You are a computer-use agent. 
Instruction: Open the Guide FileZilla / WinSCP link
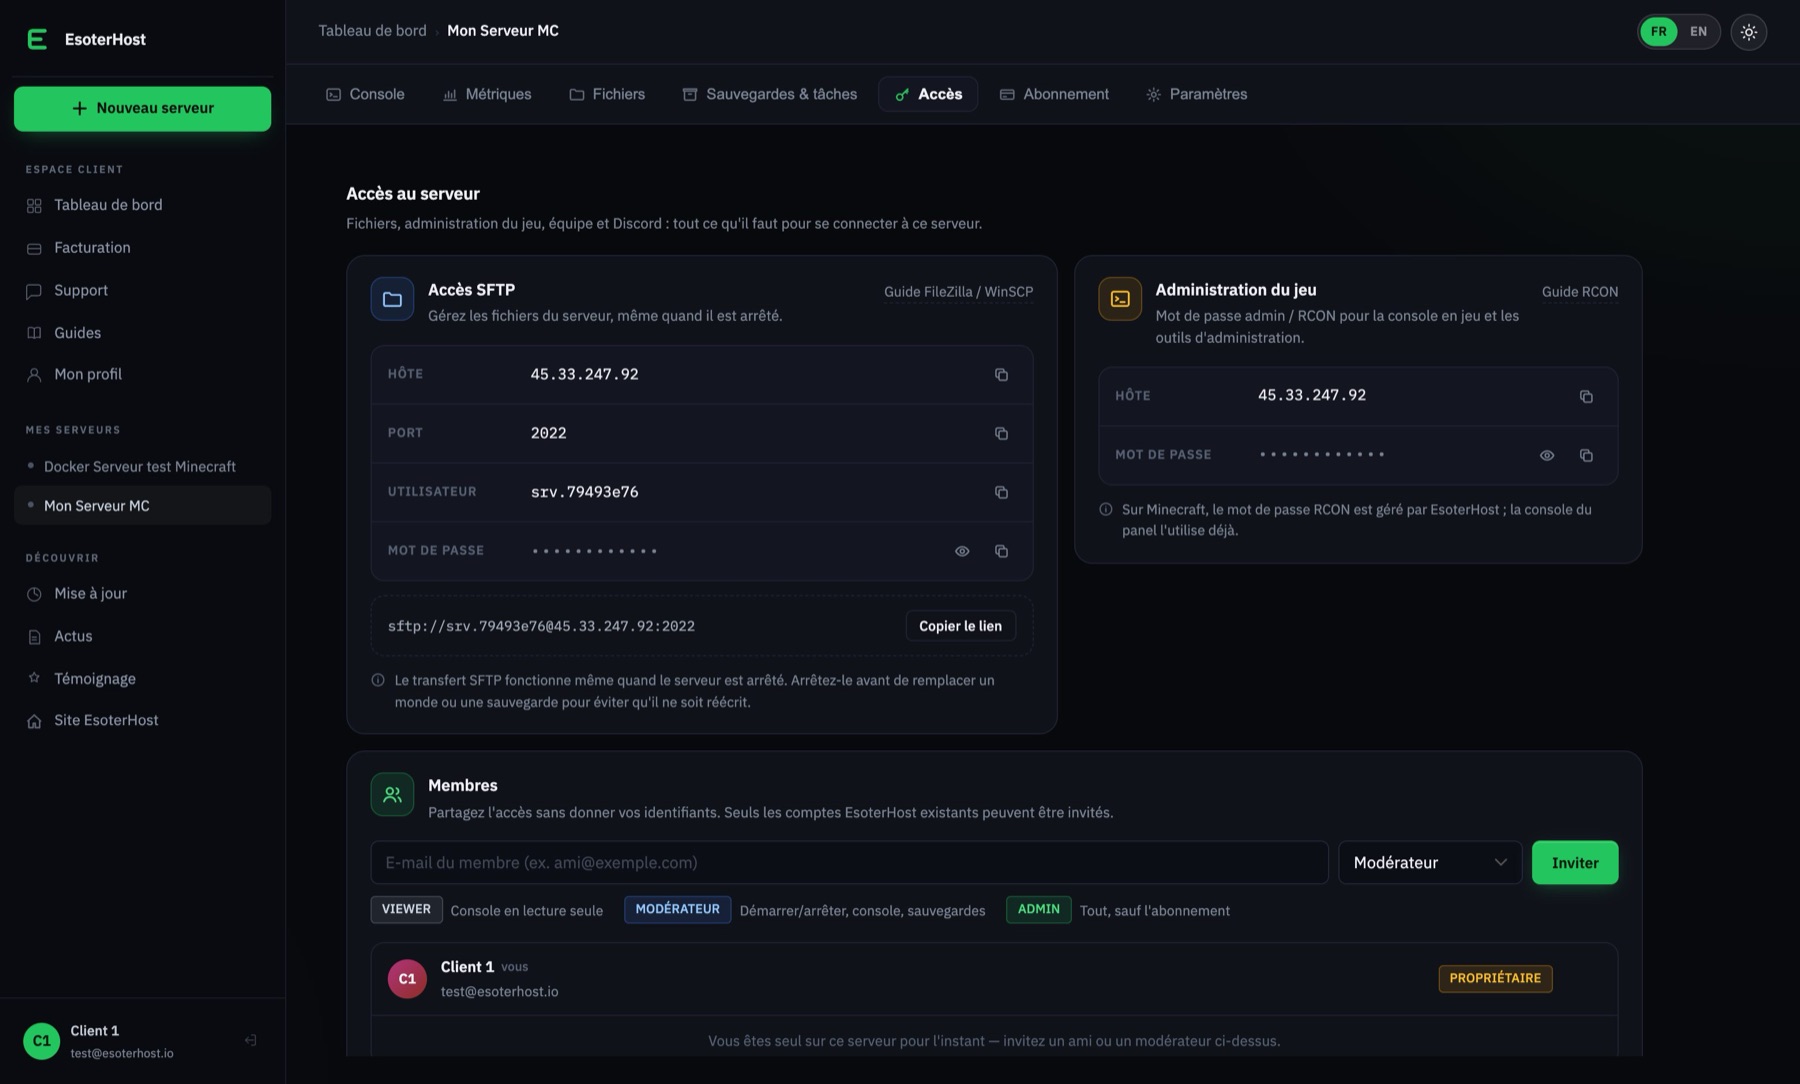(x=958, y=292)
